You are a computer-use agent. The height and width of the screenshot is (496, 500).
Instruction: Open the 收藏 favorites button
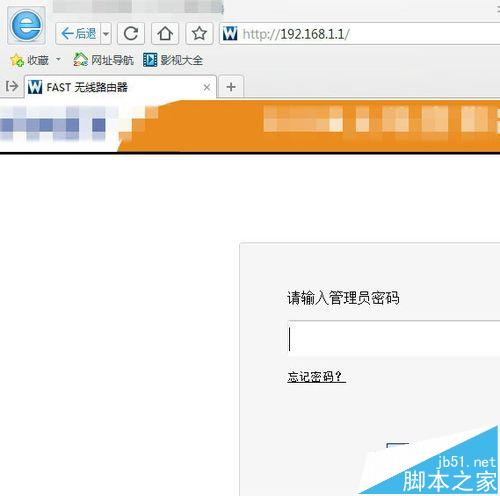tap(30, 60)
